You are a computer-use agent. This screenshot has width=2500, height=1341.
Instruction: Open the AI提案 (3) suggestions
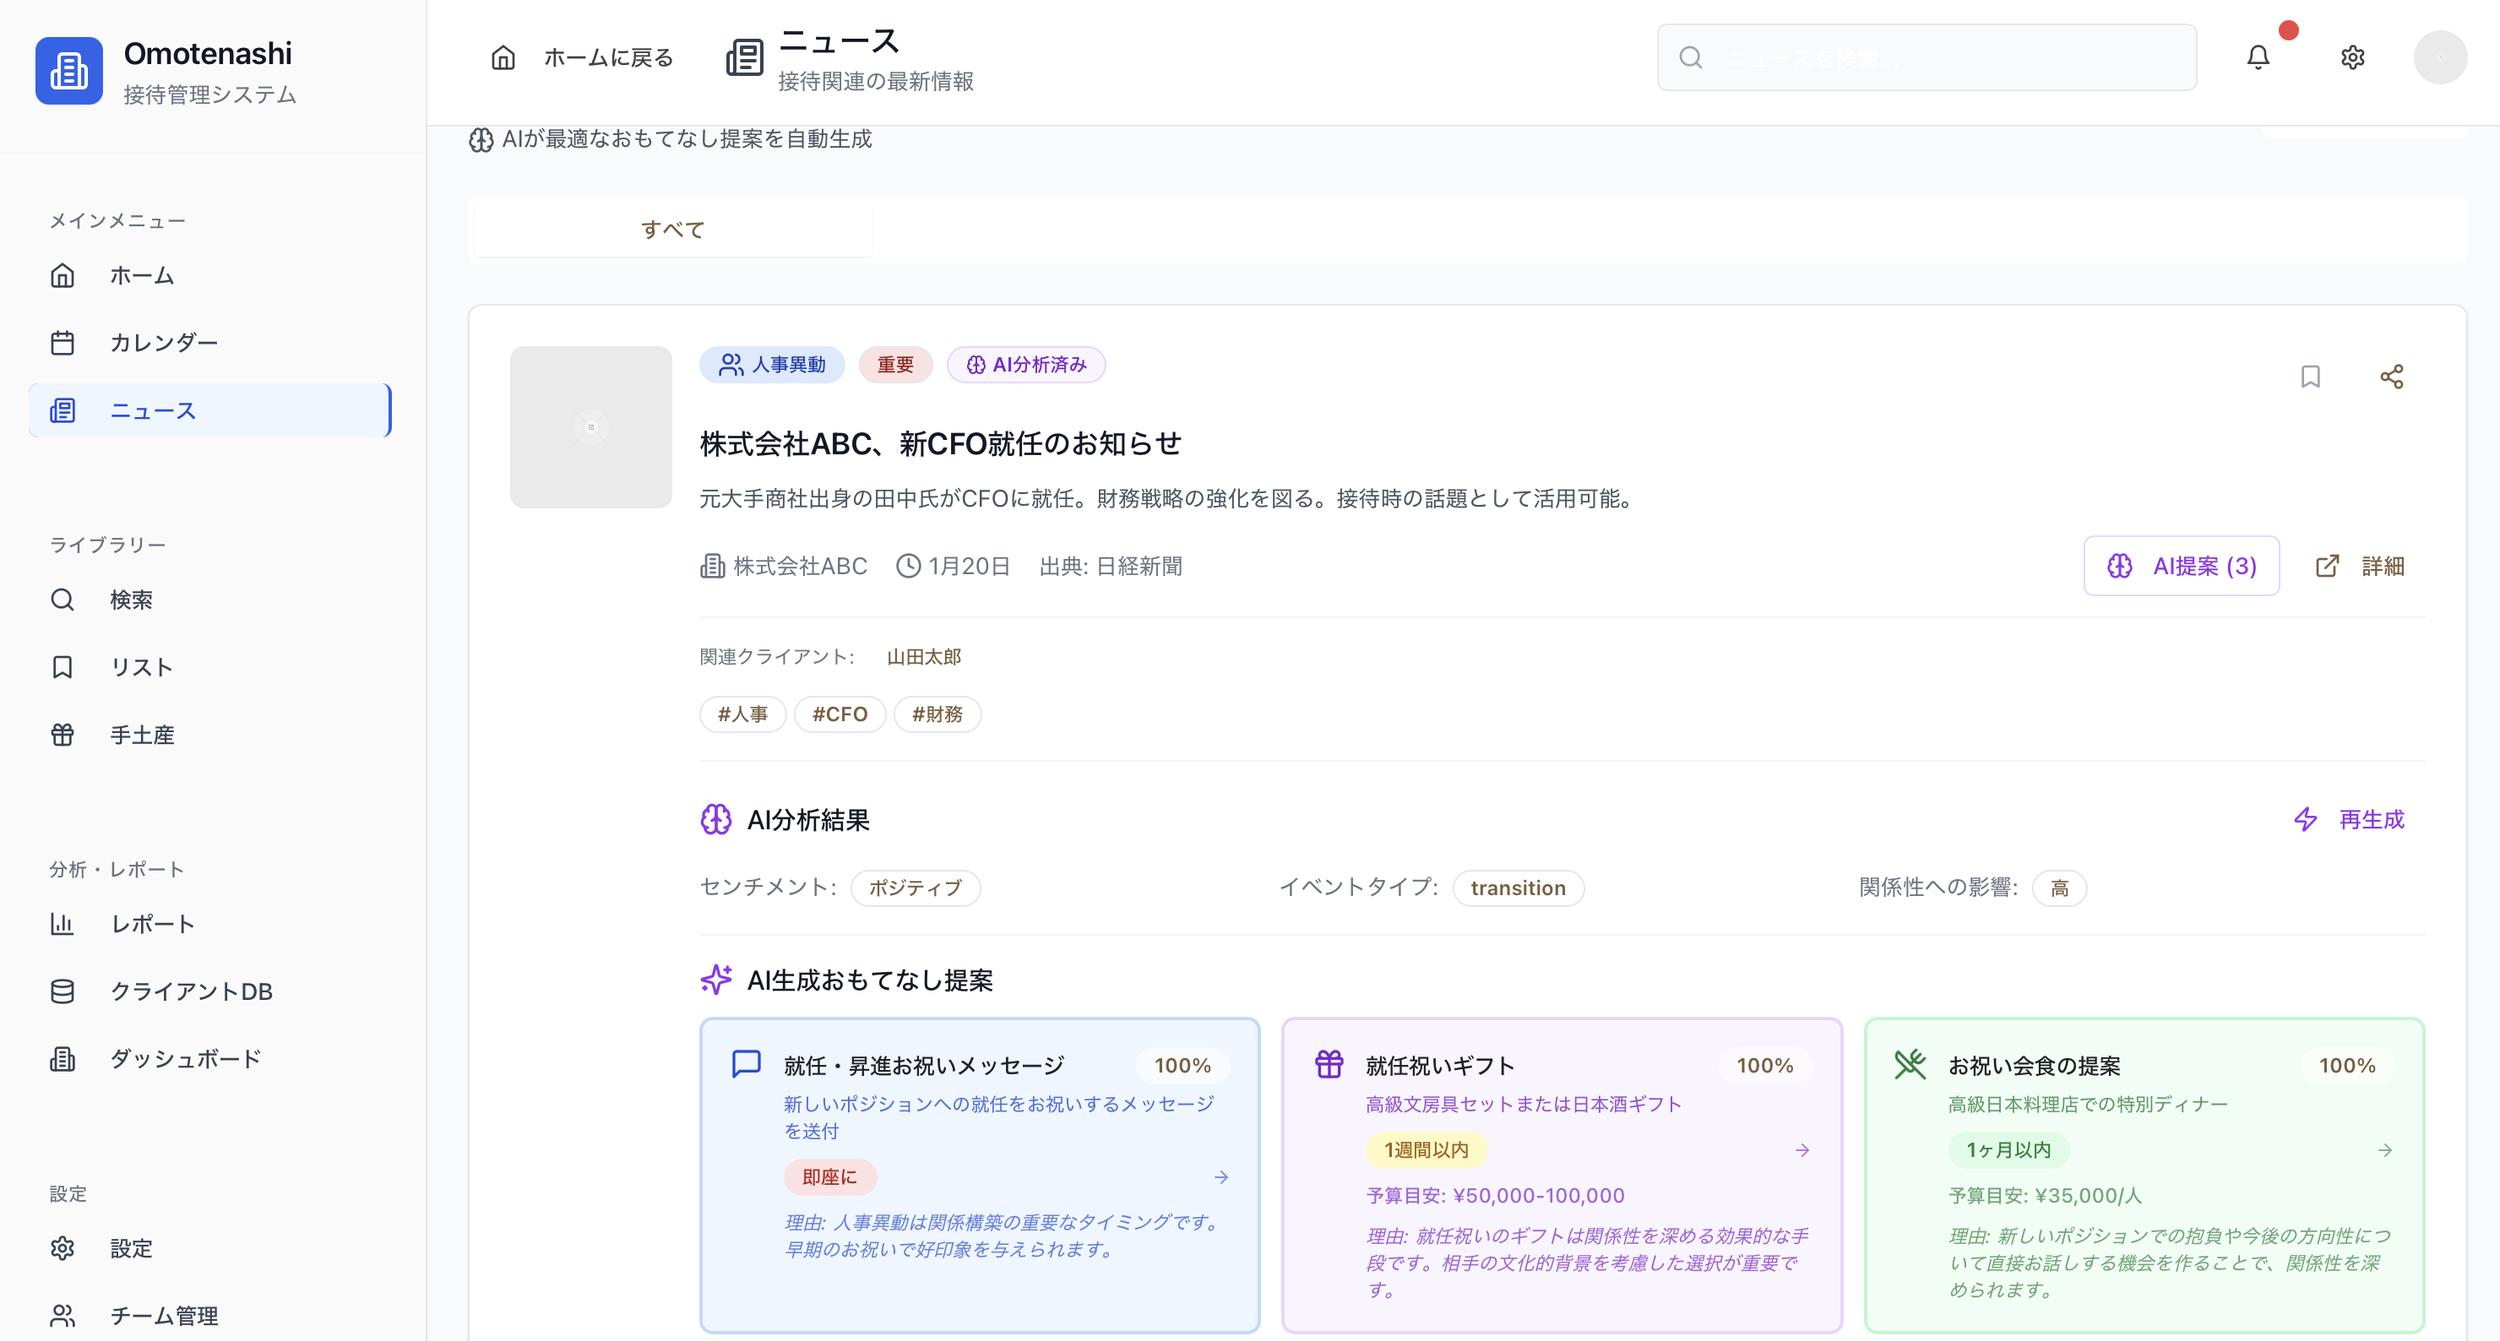pyautogui.click(x=2181, y=565)
